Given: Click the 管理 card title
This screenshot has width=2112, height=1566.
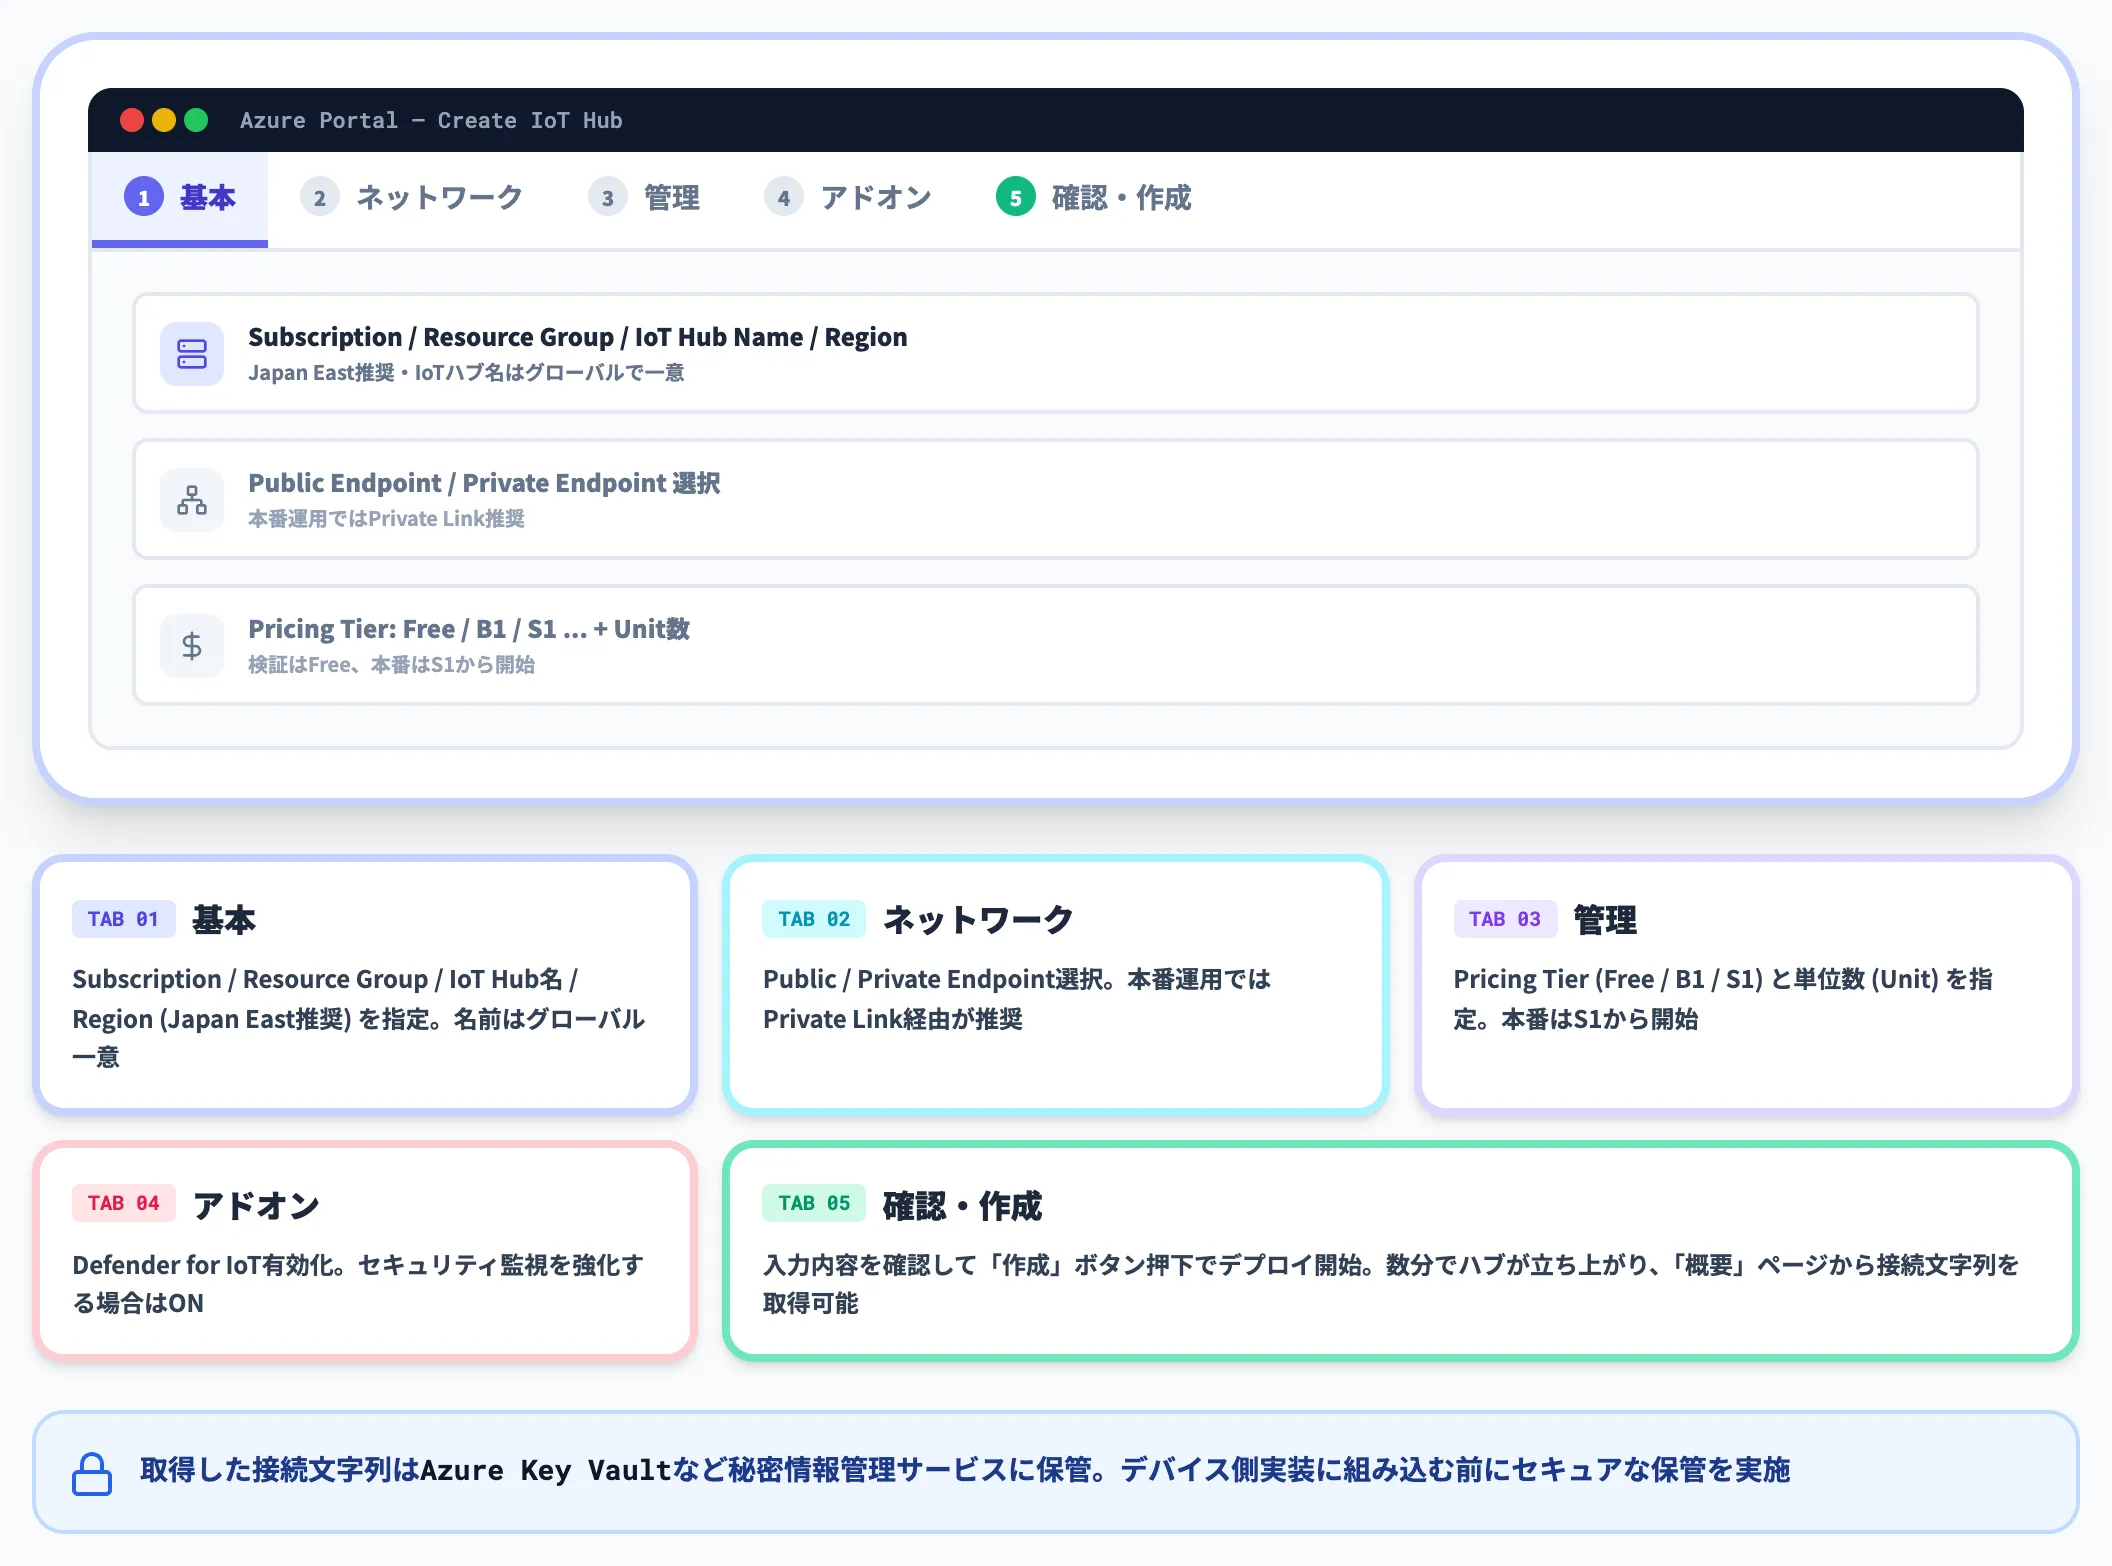Looking at the screenshot, I should pyautogui.click(x=1606, y=920).
